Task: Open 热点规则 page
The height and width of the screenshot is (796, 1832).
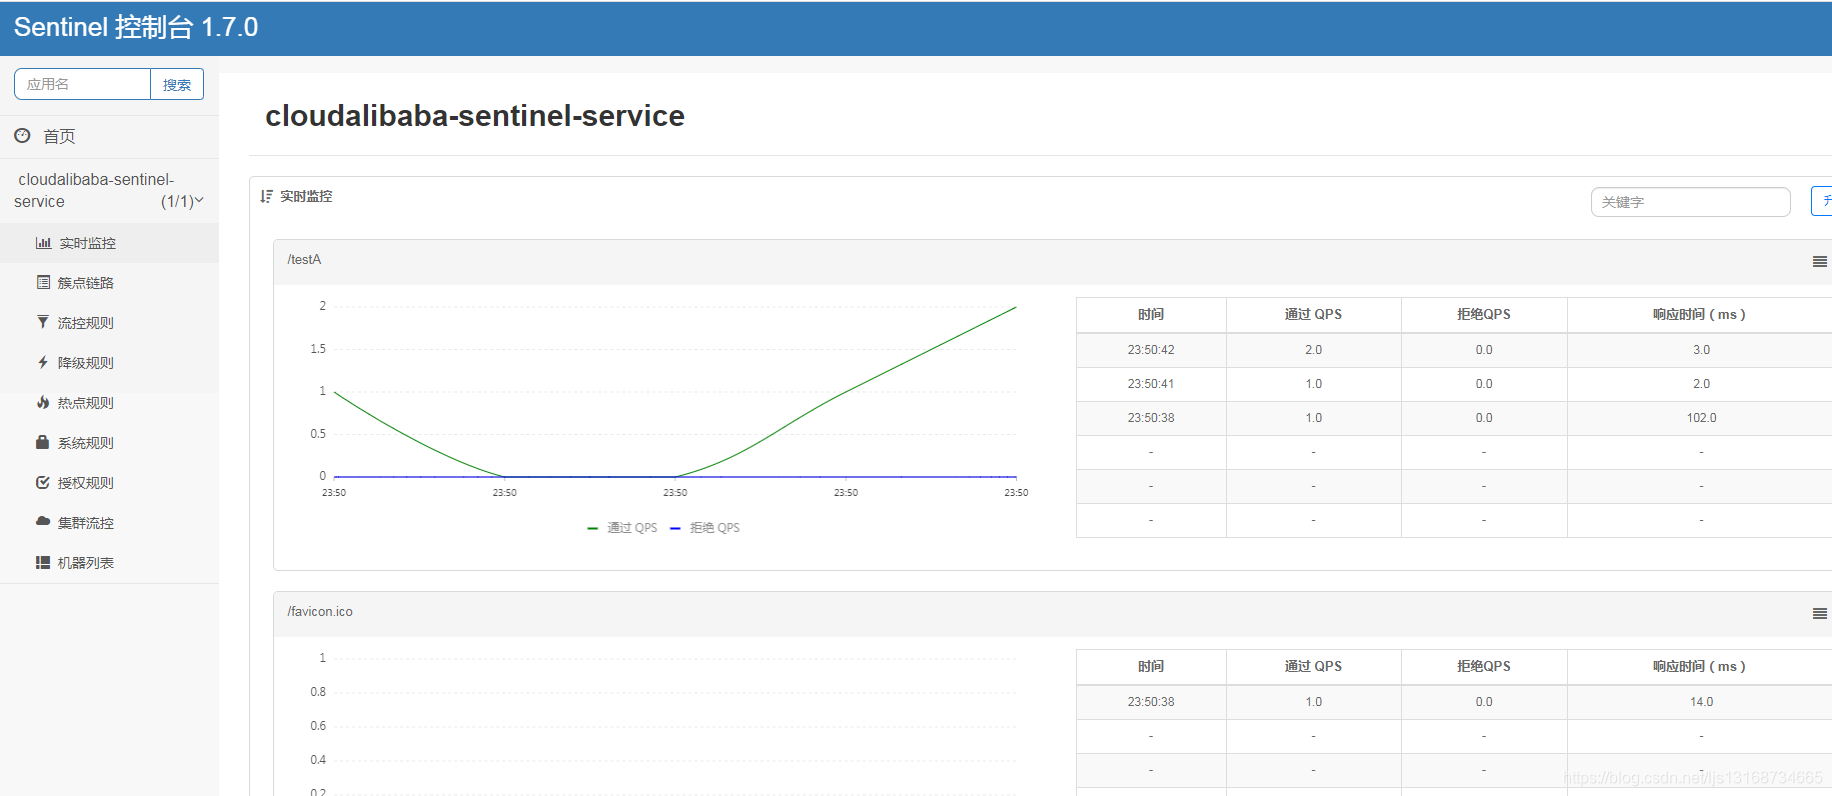Action: point(109,403)
